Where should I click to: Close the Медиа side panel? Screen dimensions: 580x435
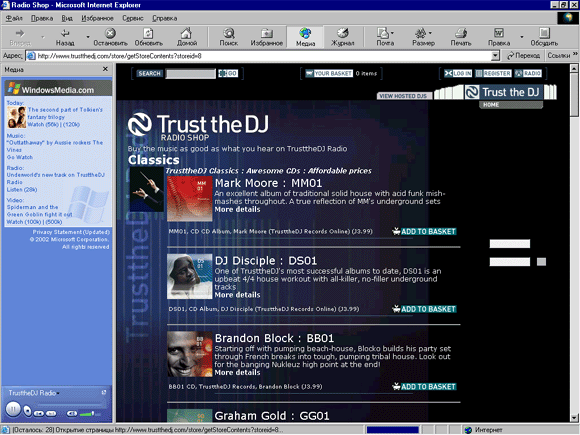pos(105,69)
